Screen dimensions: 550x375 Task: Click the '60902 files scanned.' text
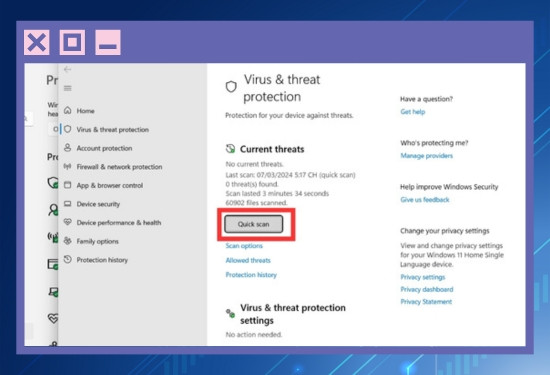point(256,202)
